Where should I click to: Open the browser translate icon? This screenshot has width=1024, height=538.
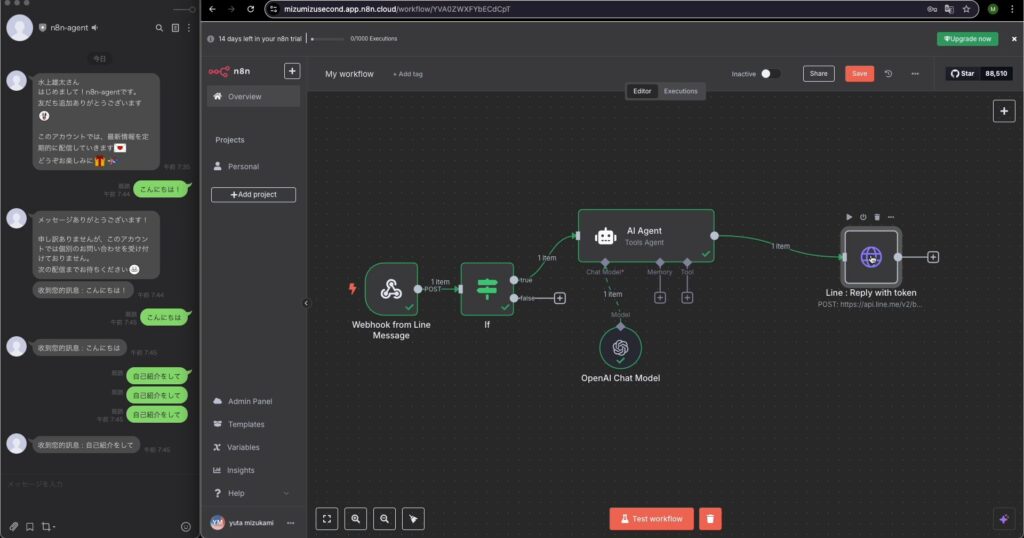[949, 9]
